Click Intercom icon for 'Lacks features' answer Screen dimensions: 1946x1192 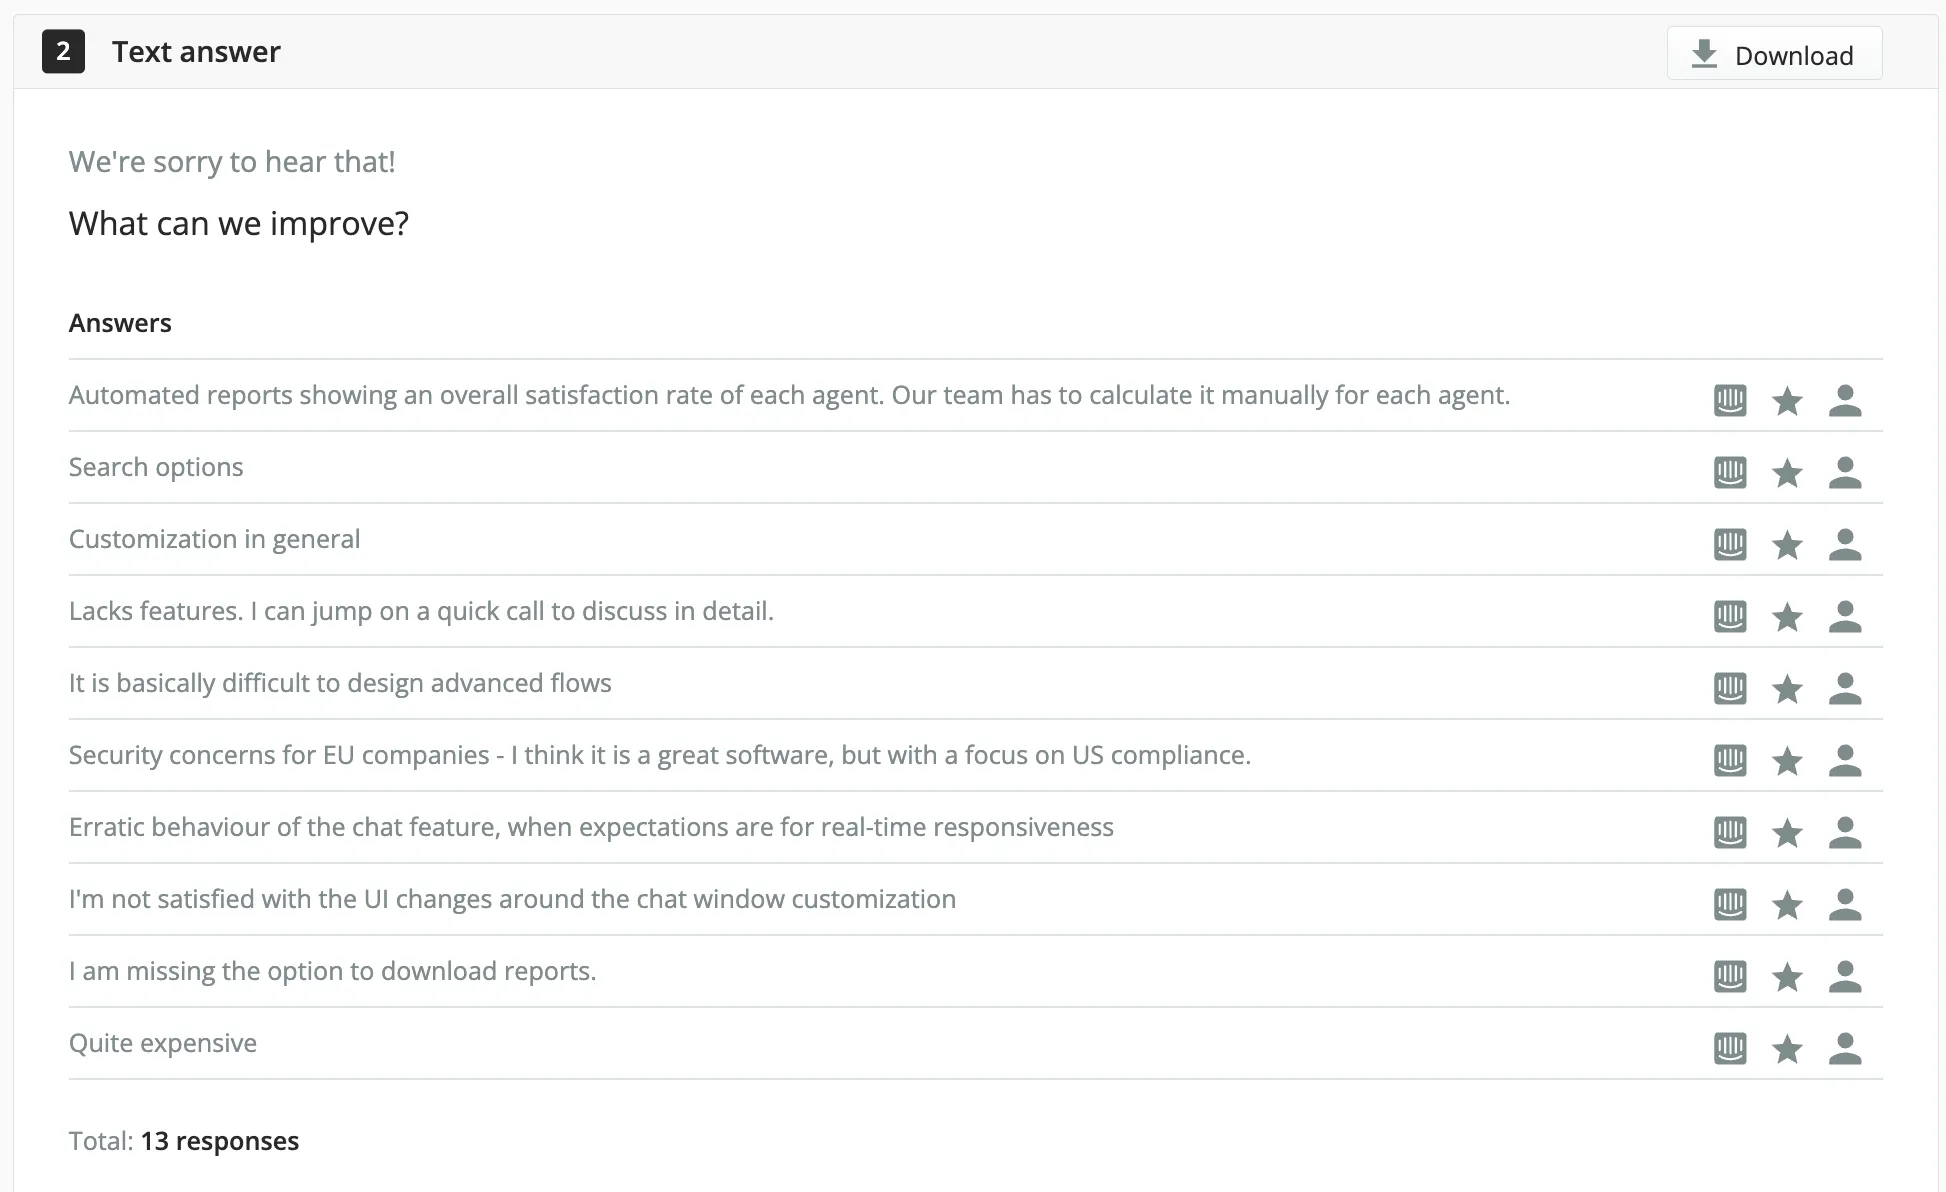pyautogui.click(x=1730, y=616)
